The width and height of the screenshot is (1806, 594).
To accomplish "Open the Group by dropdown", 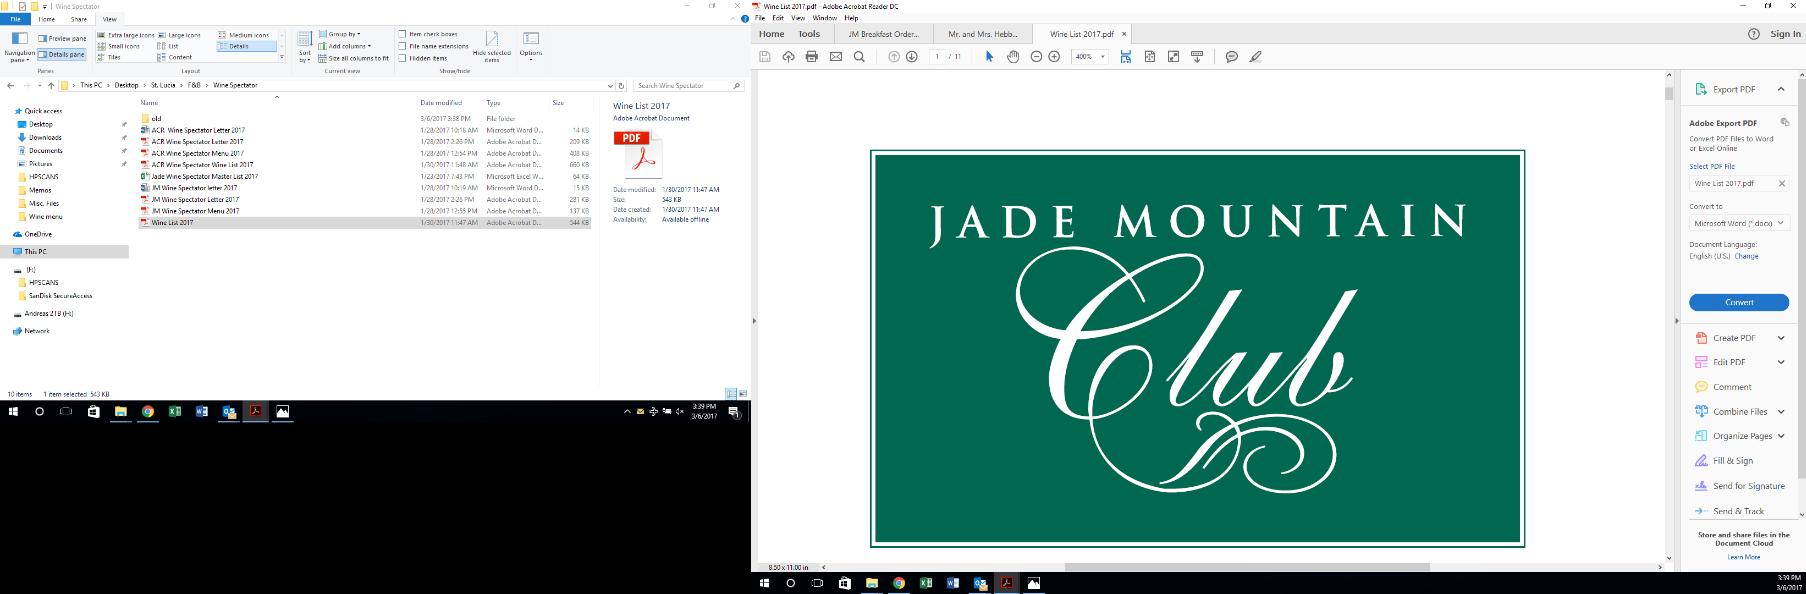I will pyautogui.click(x=341, y=34).
